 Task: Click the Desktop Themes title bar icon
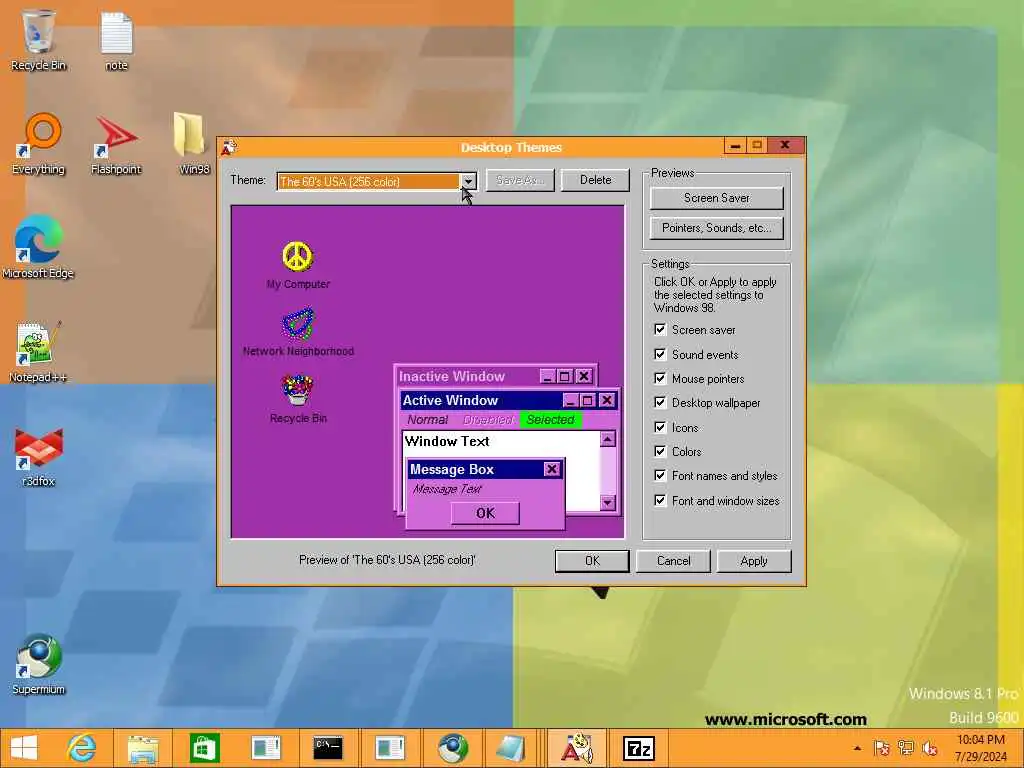[x=229, y=147]
